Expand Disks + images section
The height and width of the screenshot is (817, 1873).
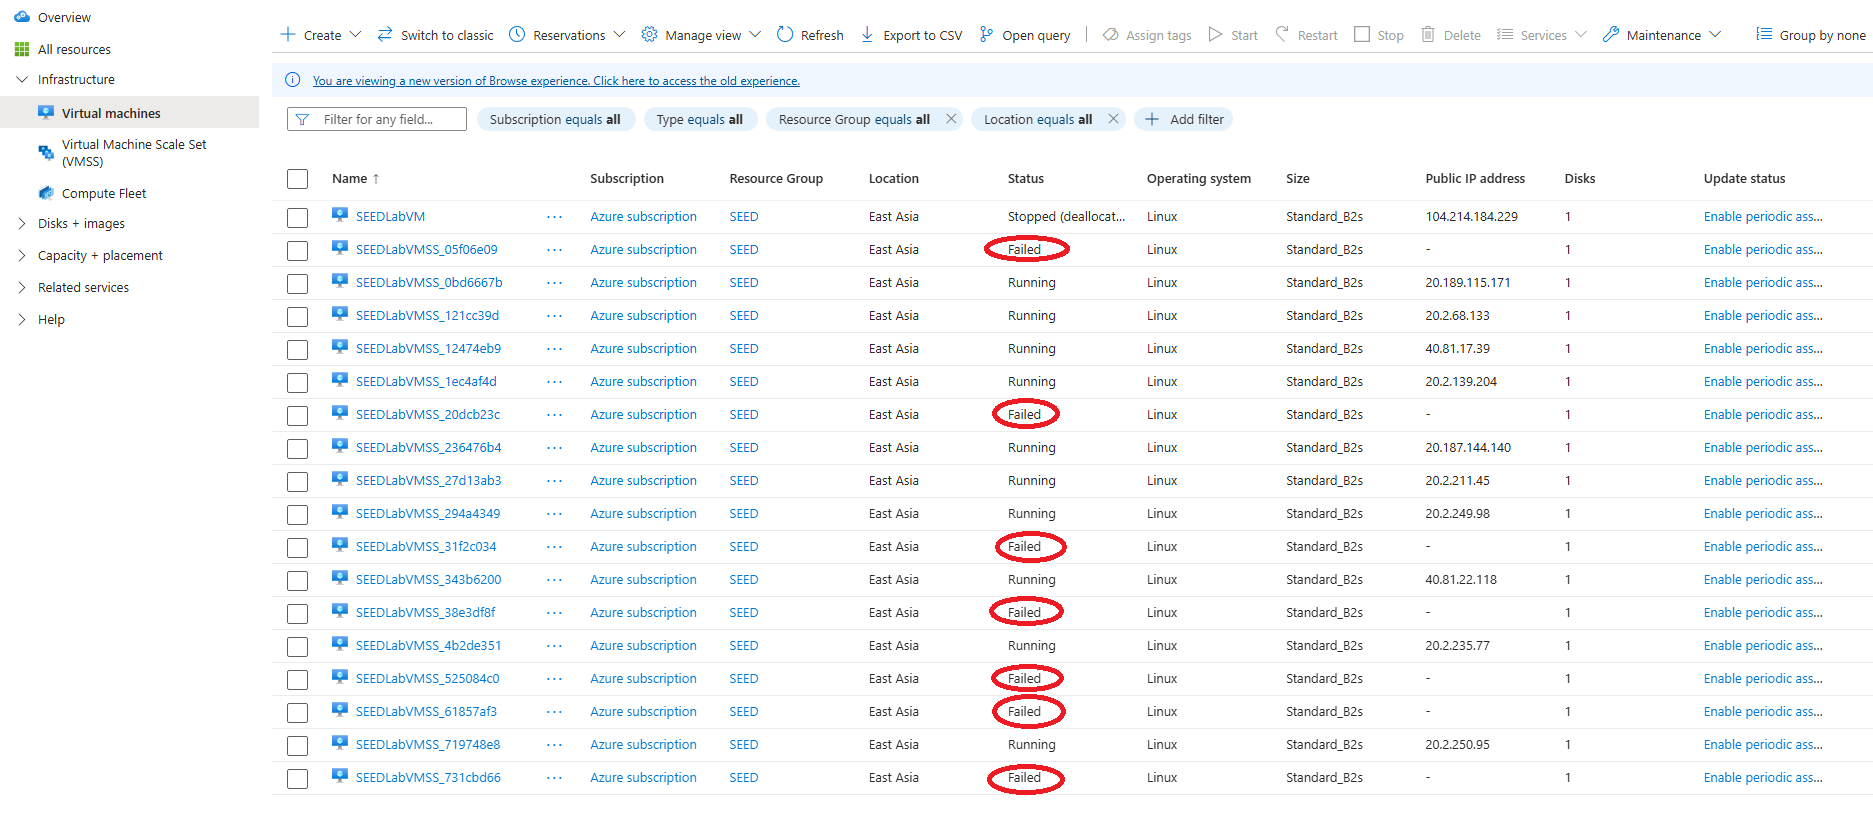tap(22, 223)
